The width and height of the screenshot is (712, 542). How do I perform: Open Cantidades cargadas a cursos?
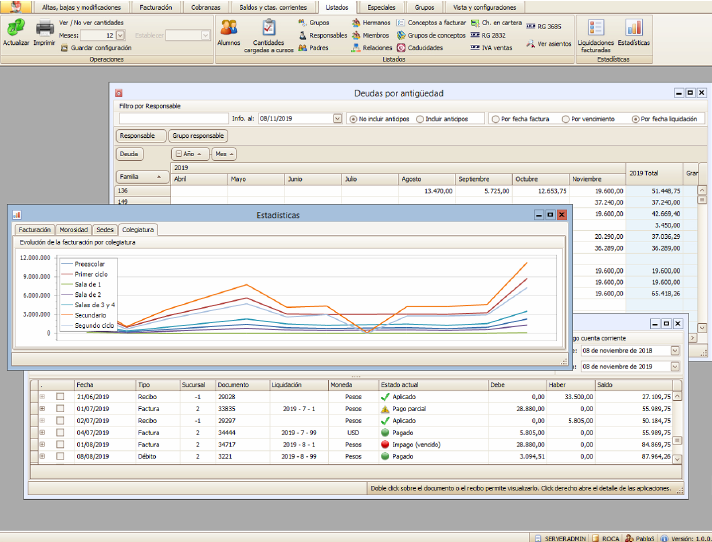coord(268,29)
